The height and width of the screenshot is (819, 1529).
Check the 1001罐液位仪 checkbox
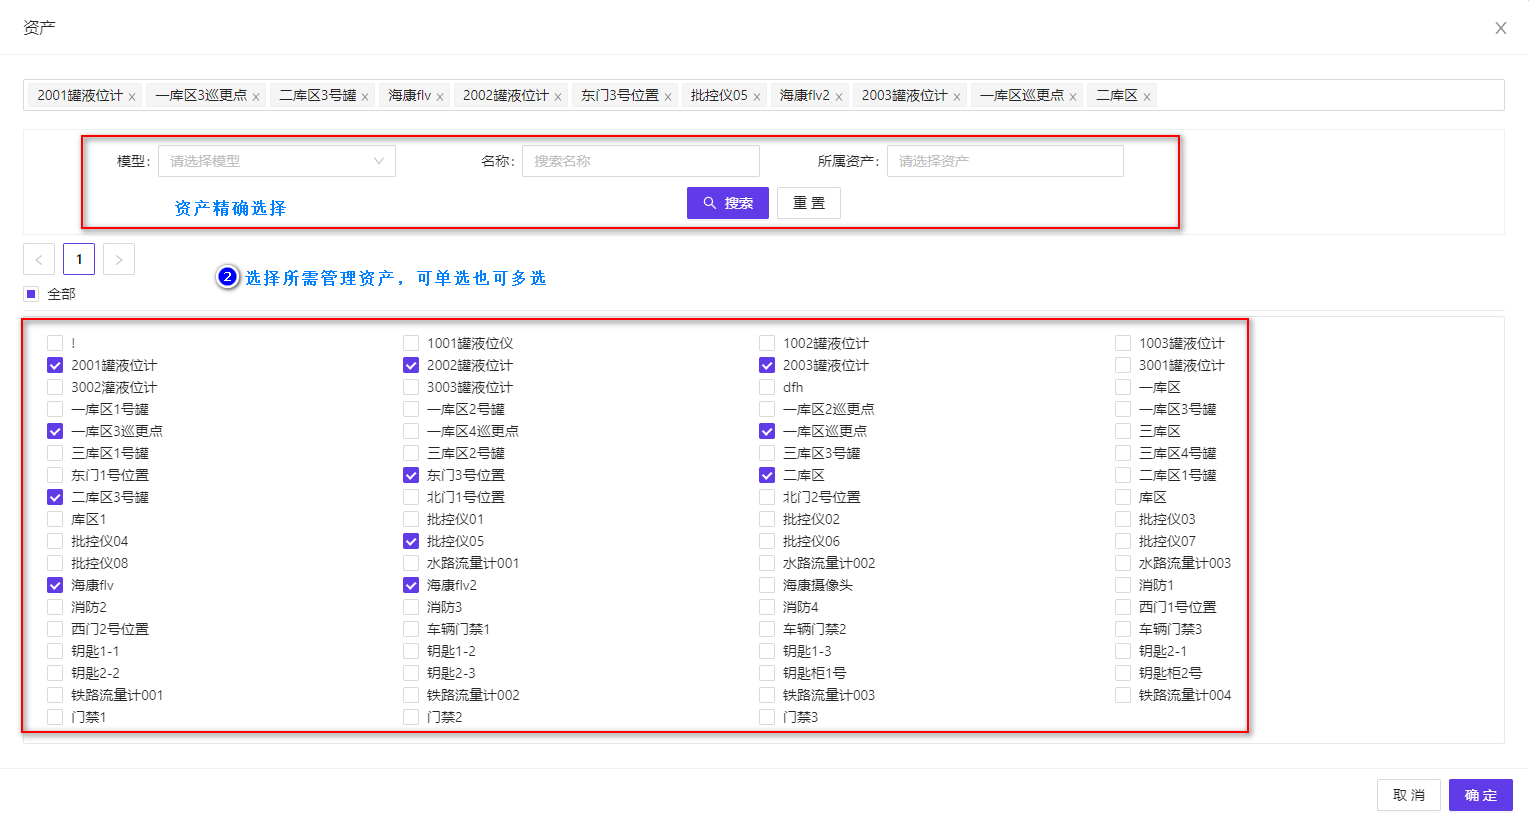tap(411, 343)
